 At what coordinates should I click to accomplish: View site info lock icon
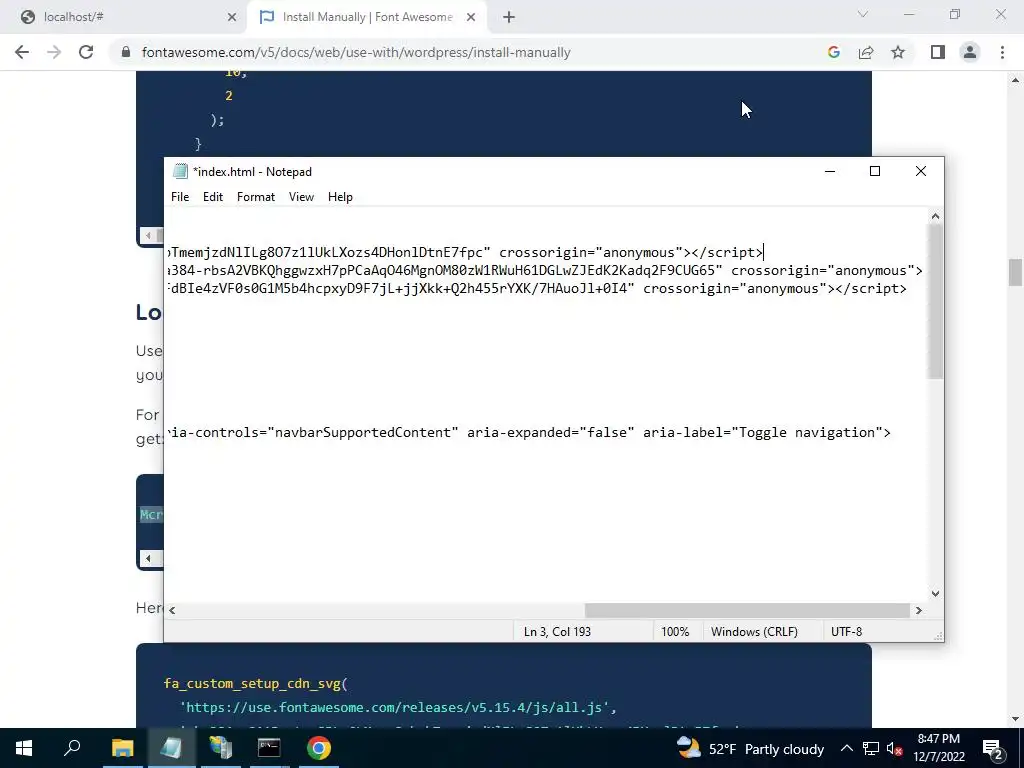pos(126,52)
